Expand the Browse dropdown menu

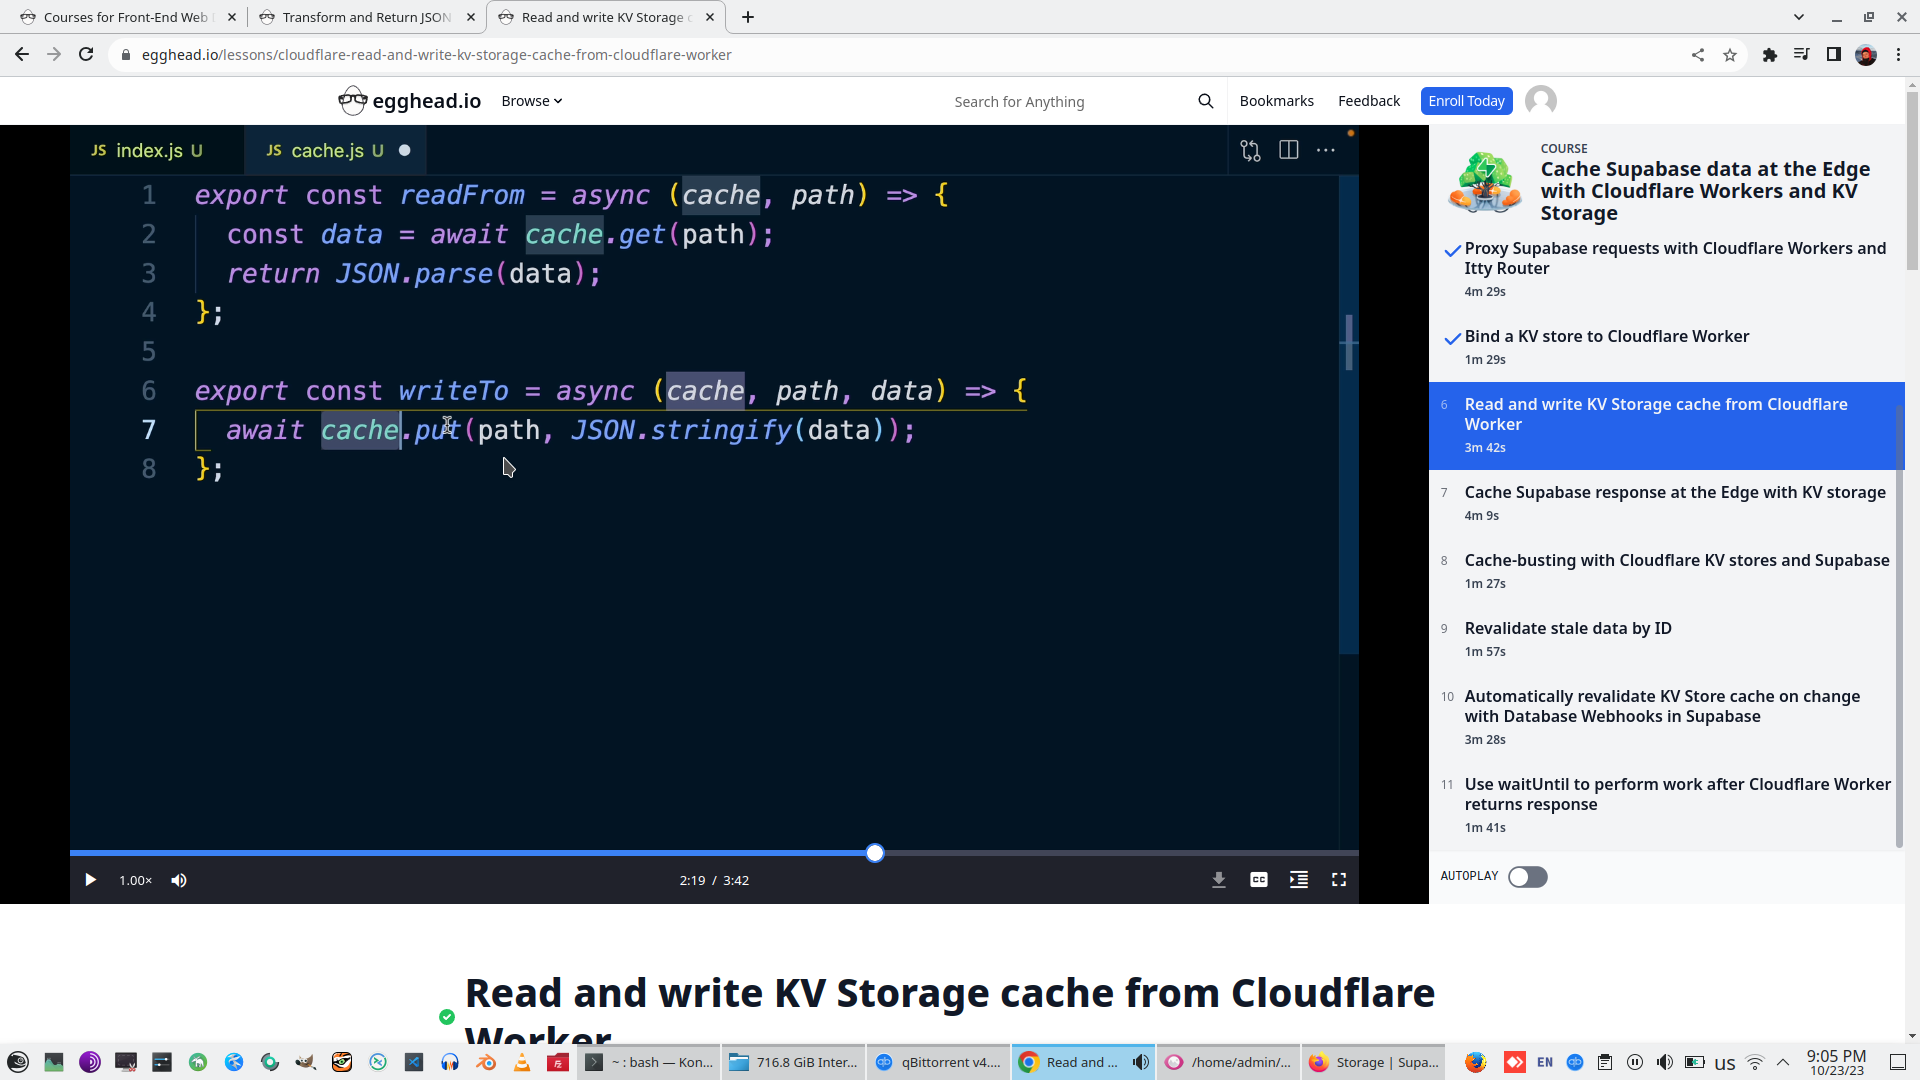click(531, 101)
